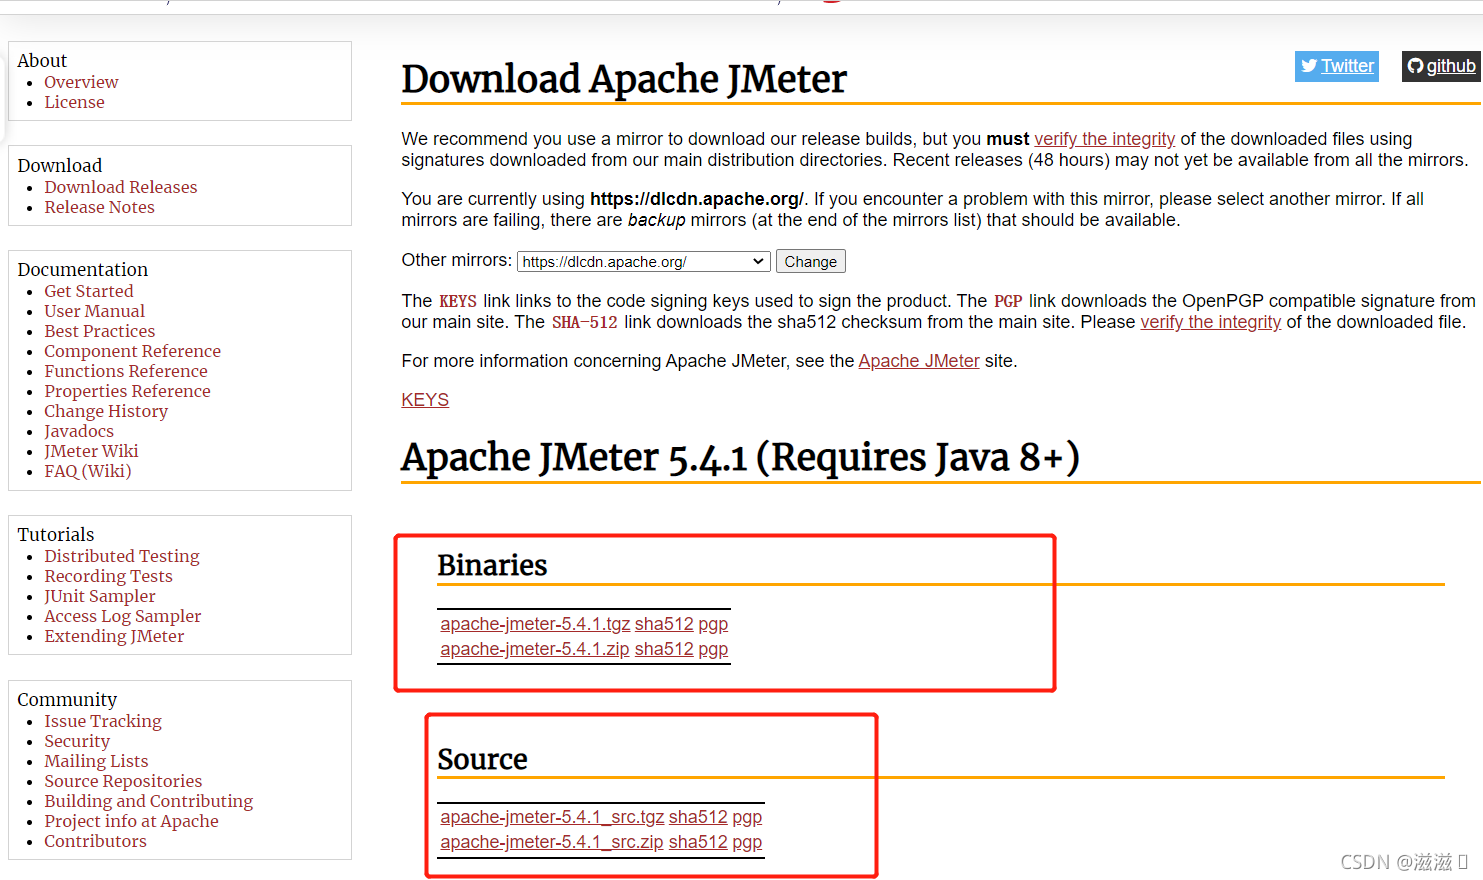Image resolution: width=1483 pixels, height=880 pixels.
Task: Open Best Practices page
Action: click(x=99, y=331)
